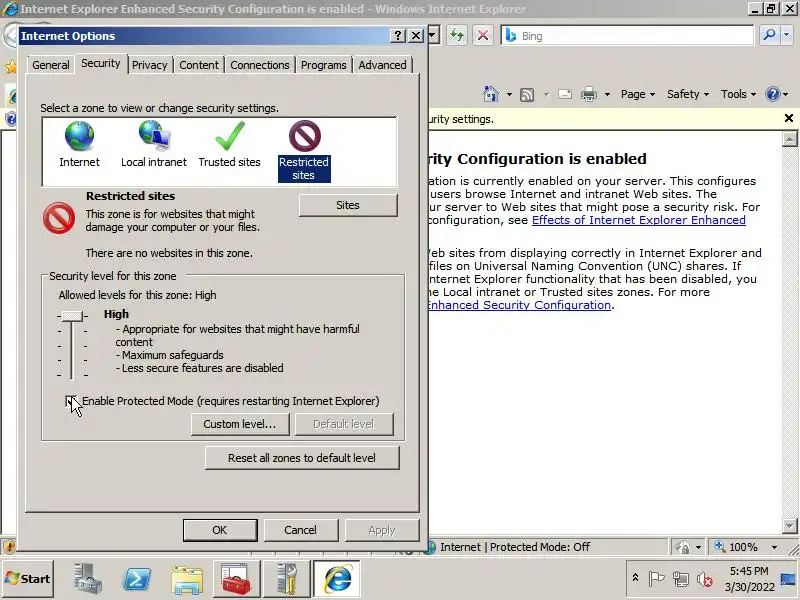Switch to the Security tab

[101, 63]
